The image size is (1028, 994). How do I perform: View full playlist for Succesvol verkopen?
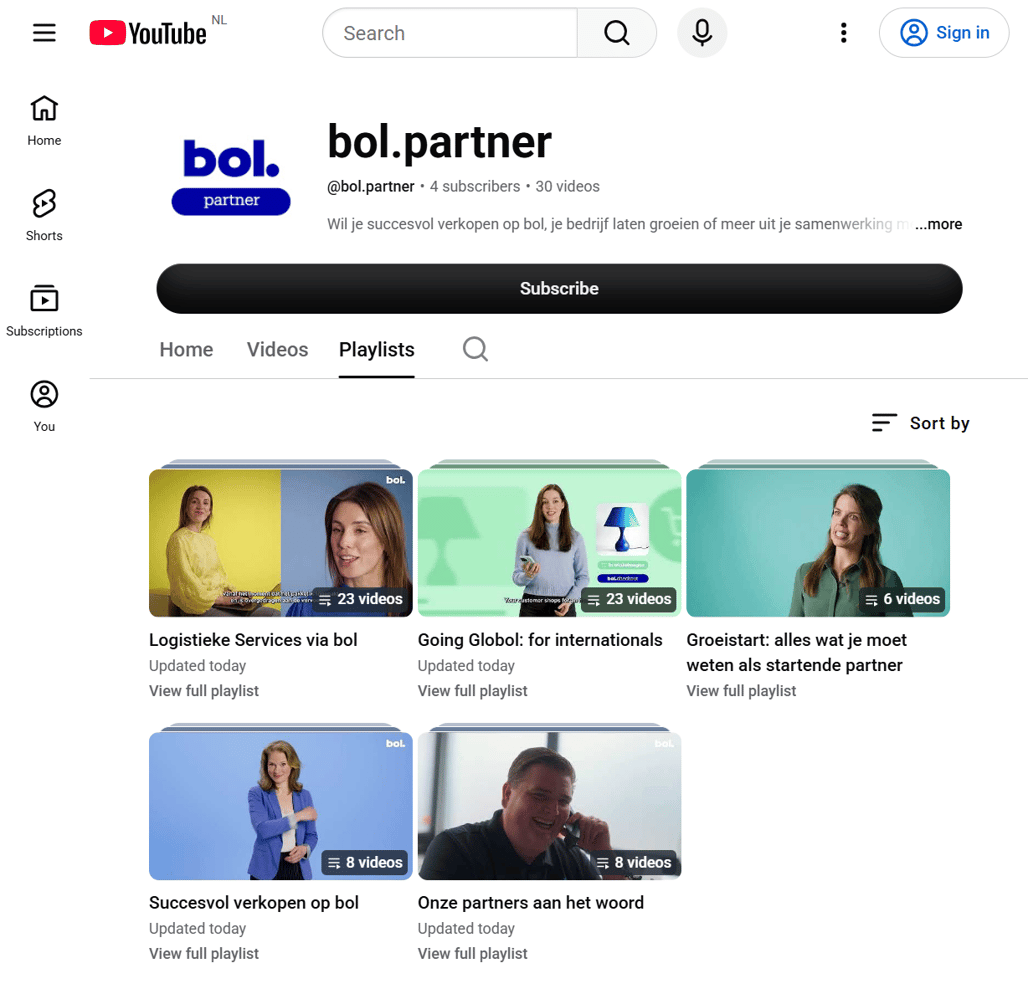(204, 954)
